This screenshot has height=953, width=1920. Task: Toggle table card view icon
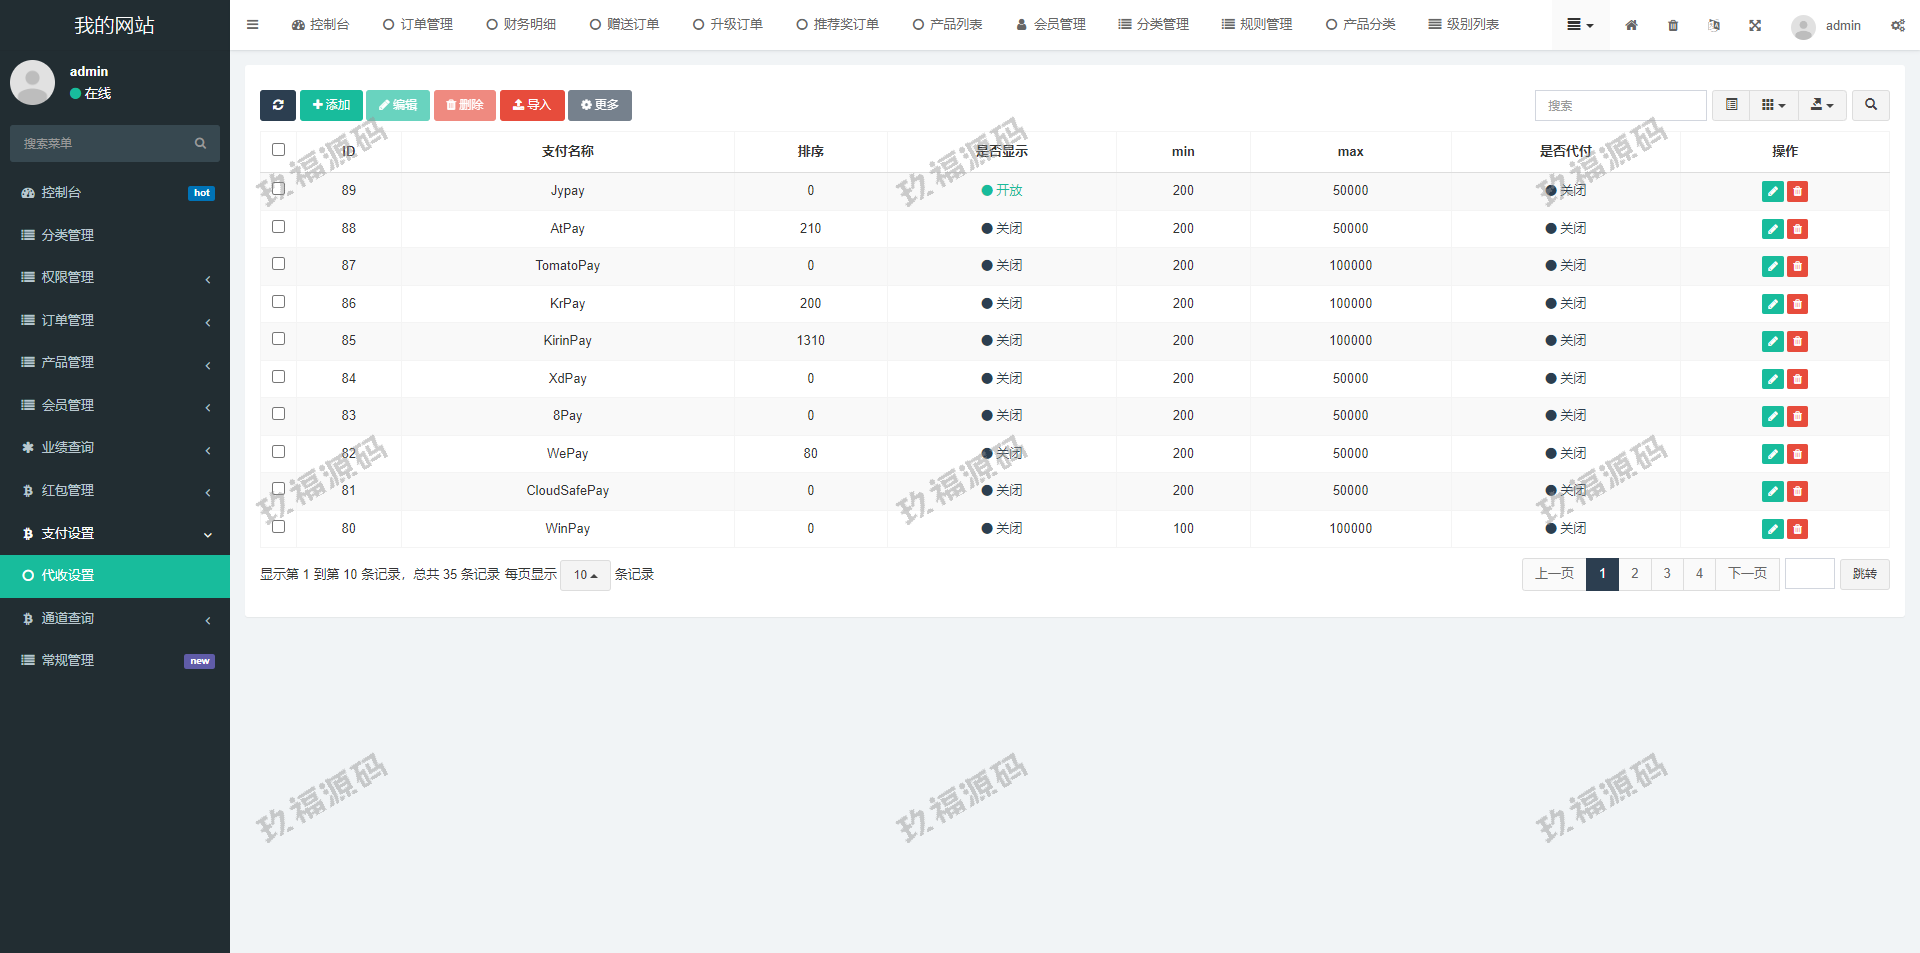click(1731, 105)
